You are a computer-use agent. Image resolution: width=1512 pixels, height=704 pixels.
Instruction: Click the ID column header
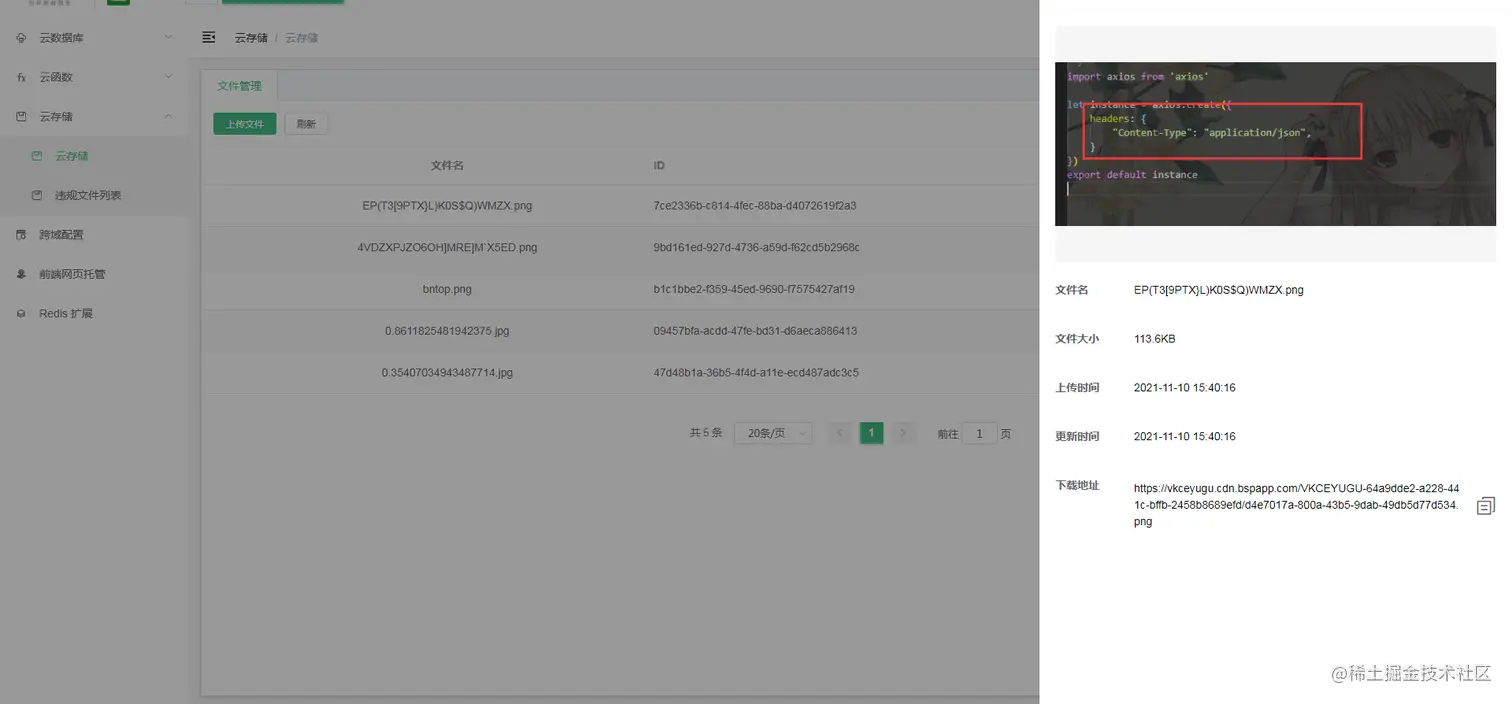pyautogui.click(x=659, y=165)
